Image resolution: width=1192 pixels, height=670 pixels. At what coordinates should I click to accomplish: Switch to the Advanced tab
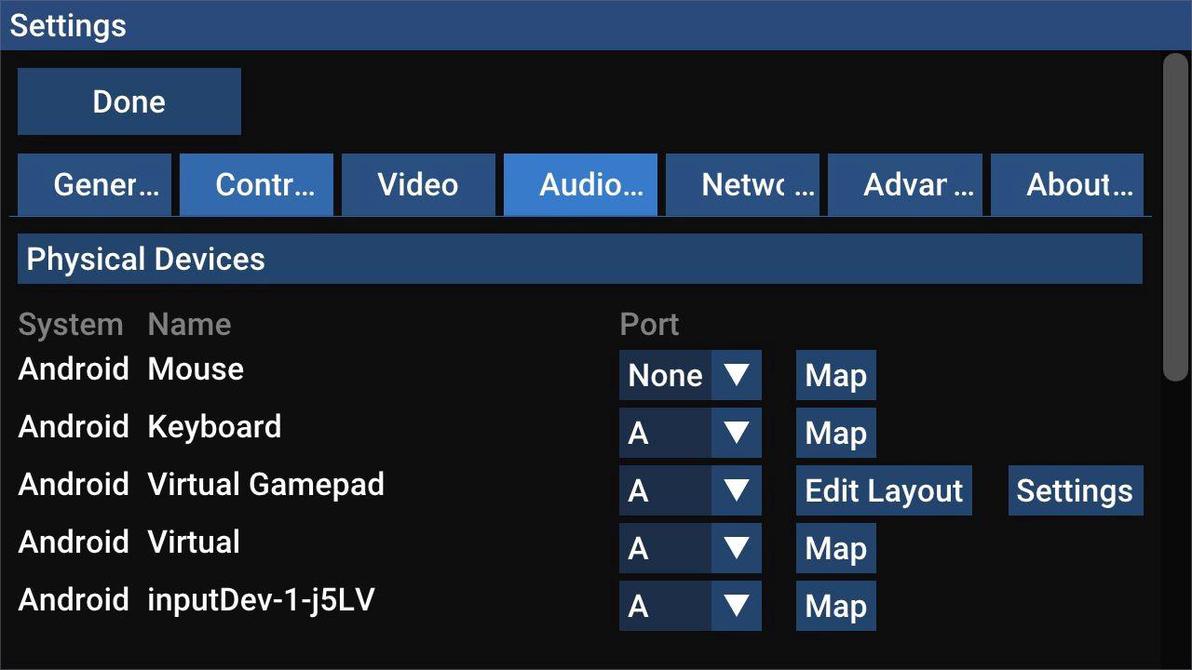coord(904,184)
